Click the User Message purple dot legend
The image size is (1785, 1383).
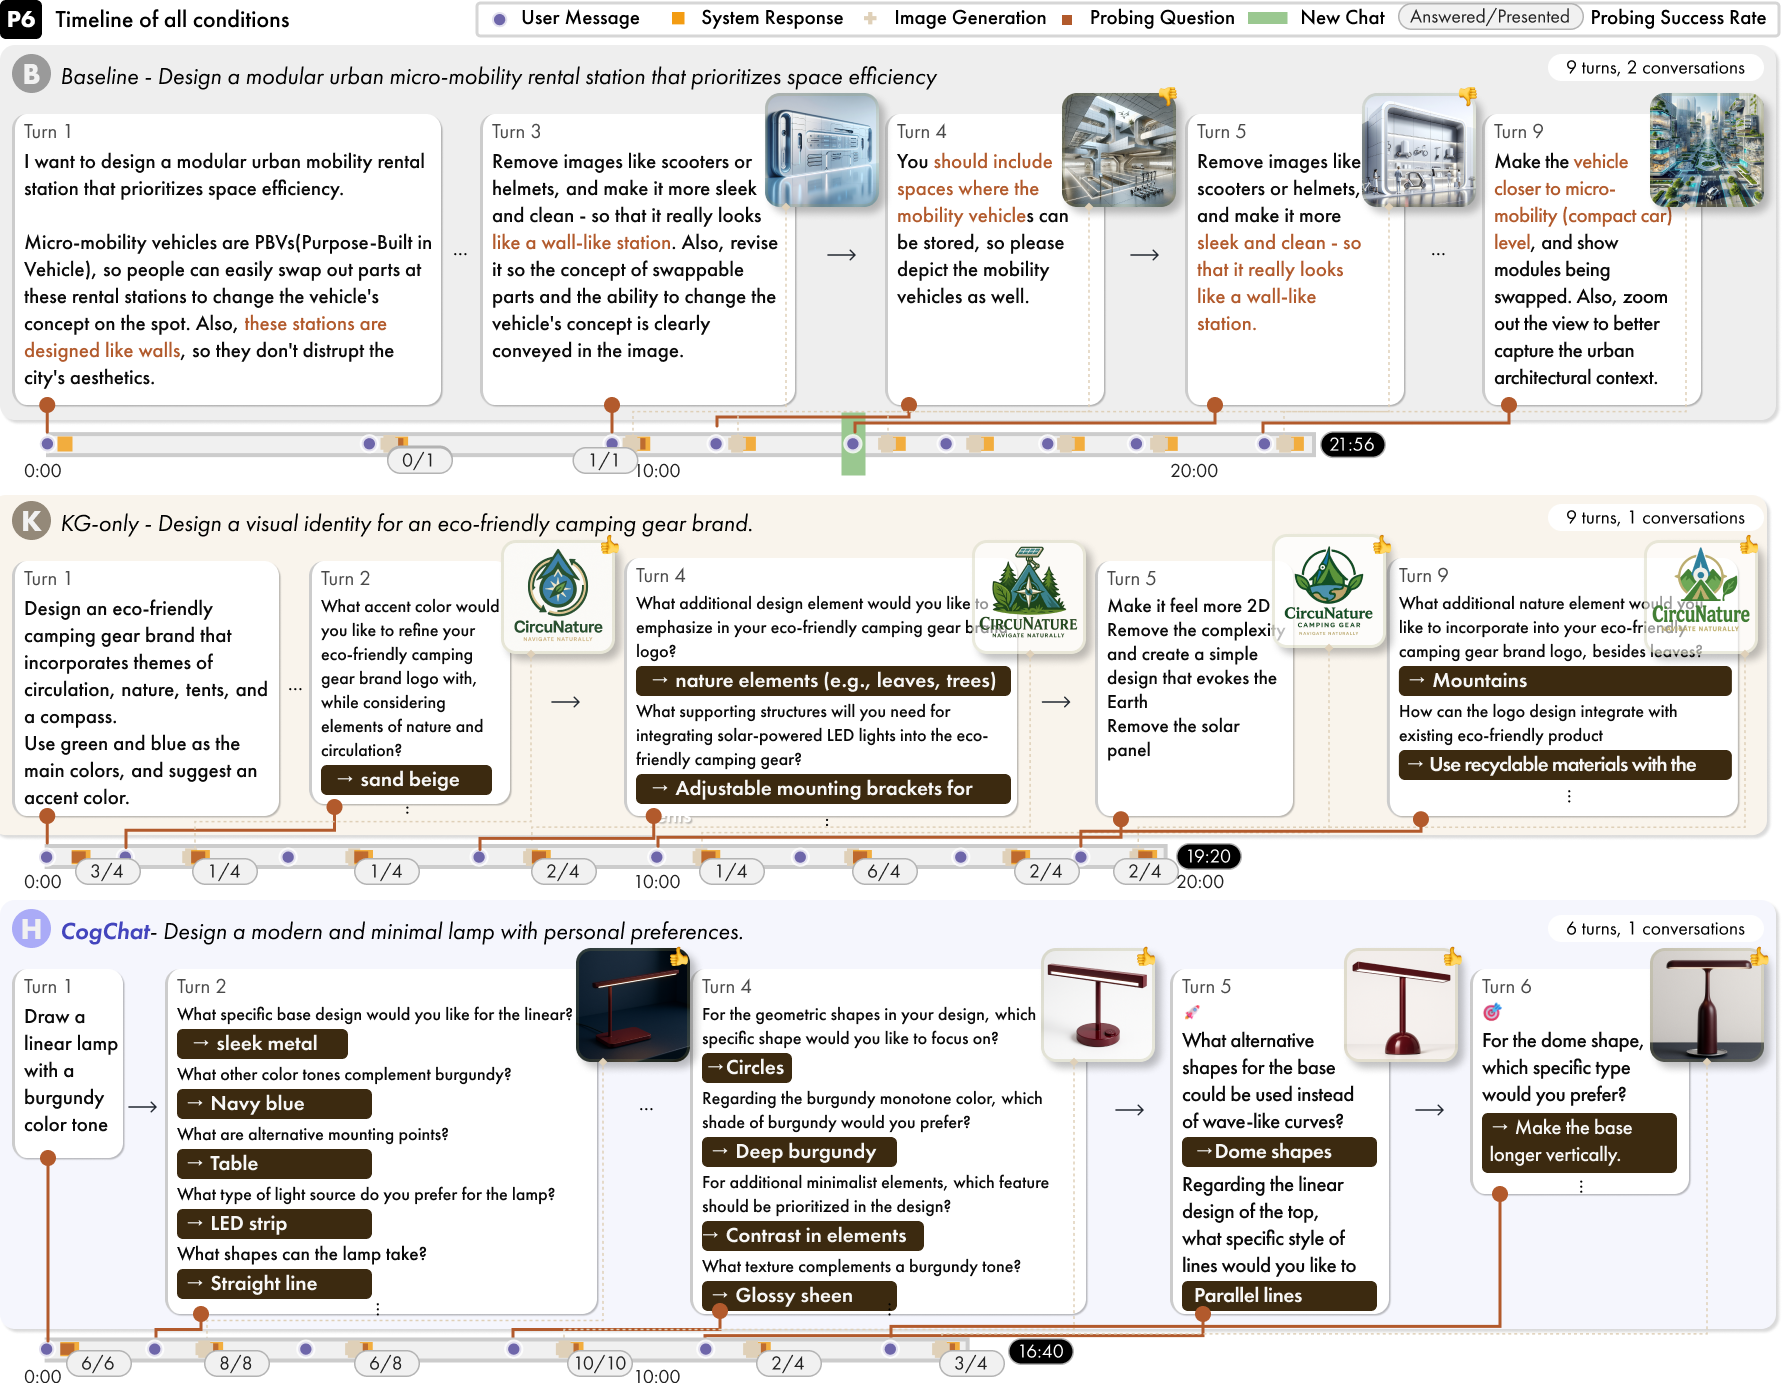tap(500, 18)
